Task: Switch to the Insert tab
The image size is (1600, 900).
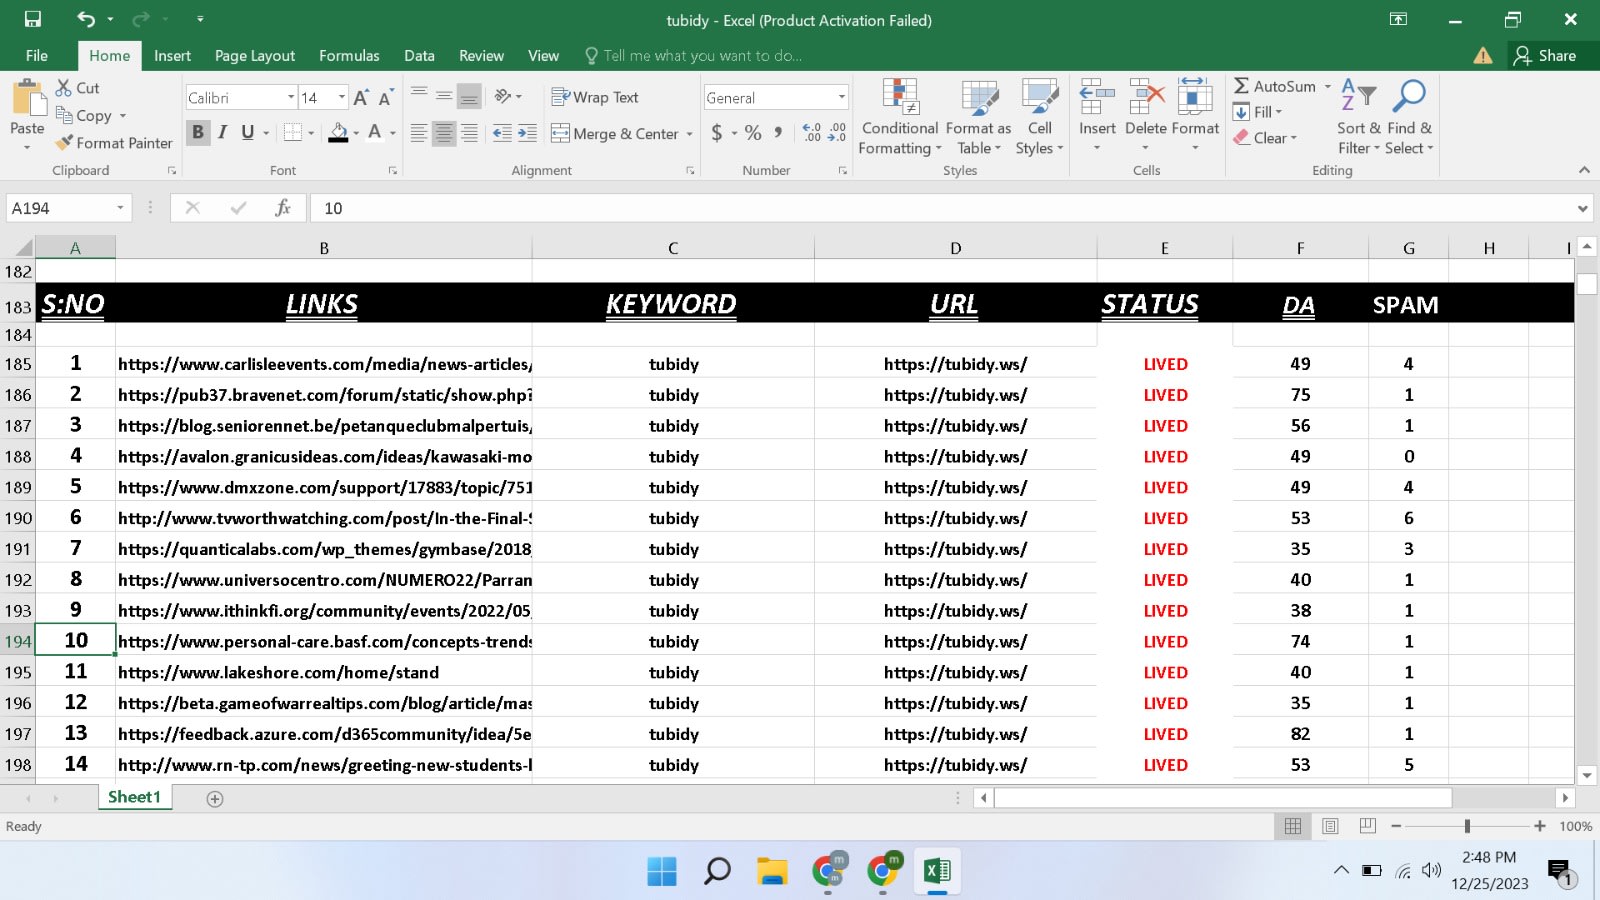Action: pos(172,56)
